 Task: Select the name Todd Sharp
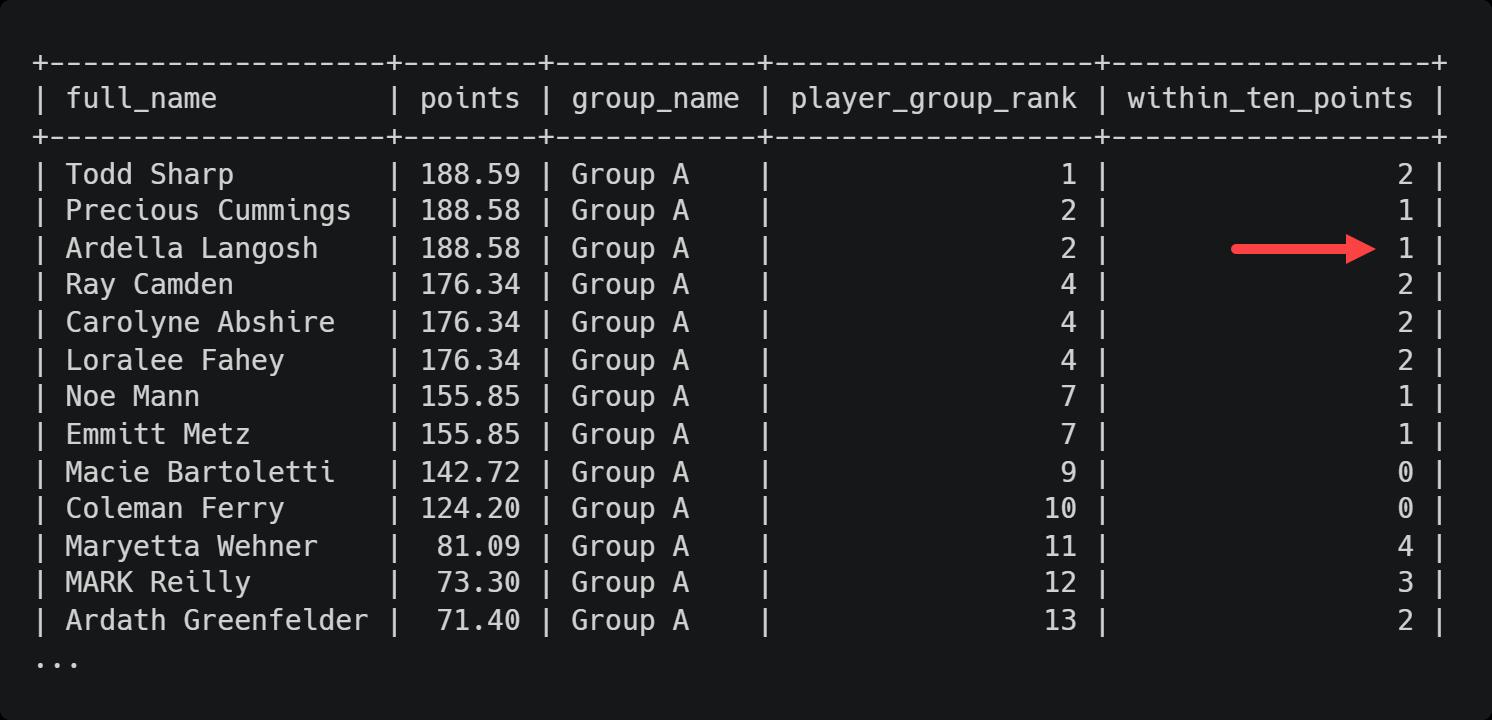[149, 174]
